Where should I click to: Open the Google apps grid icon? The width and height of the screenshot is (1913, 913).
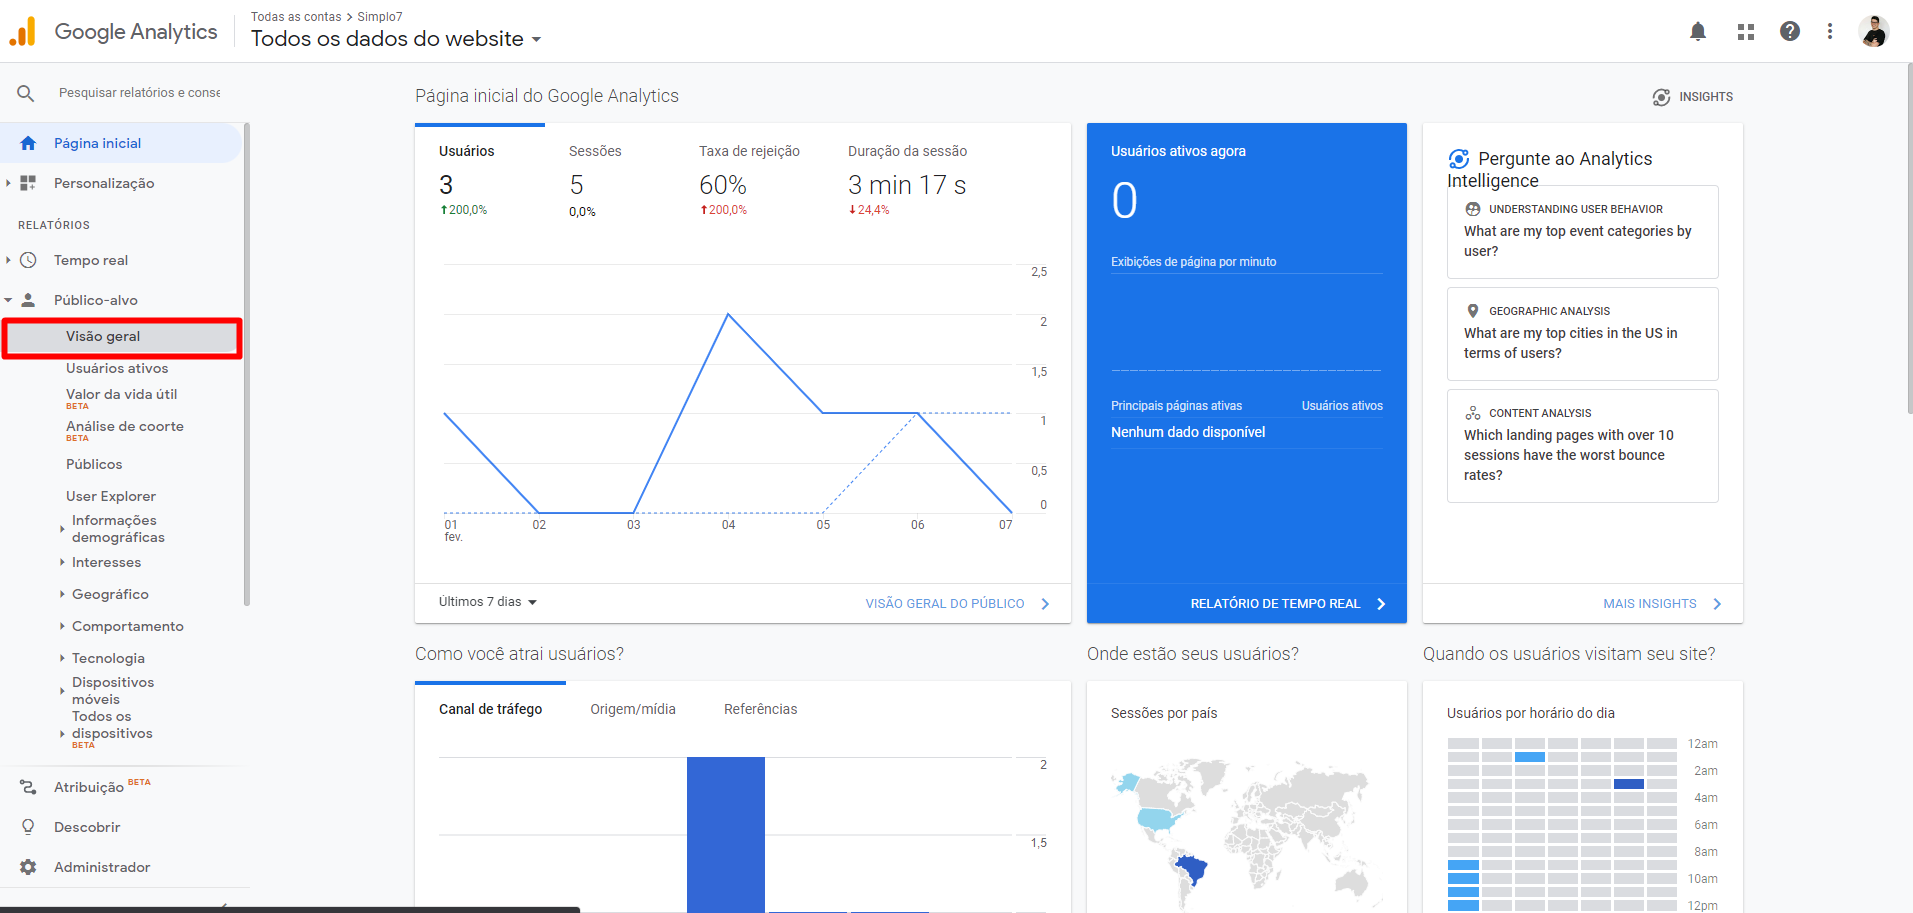click(x=1746, y=32)
